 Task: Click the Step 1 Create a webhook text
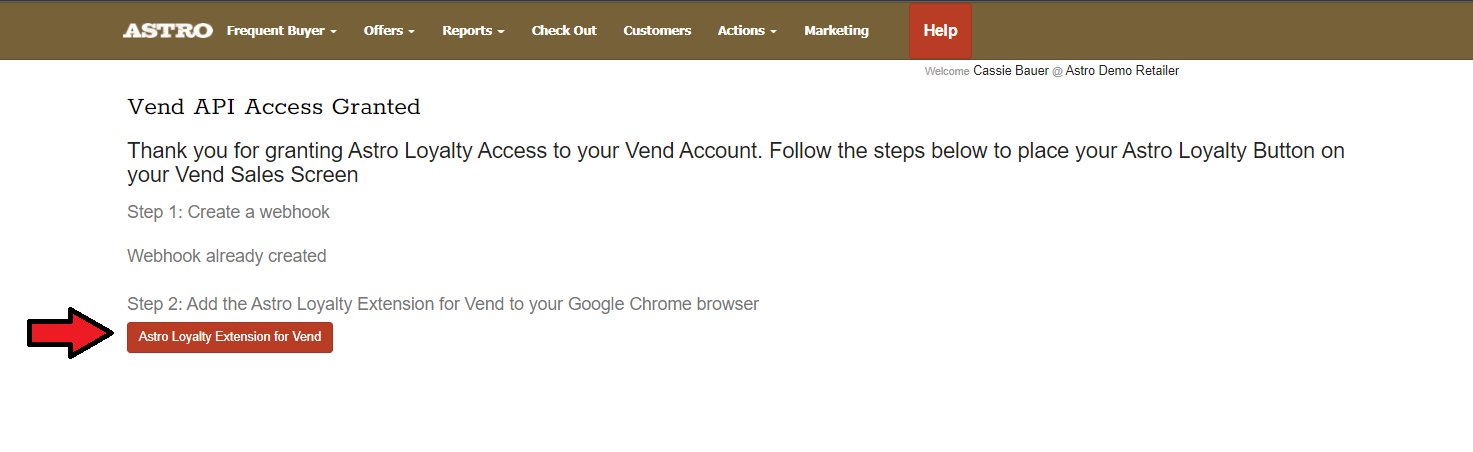(x=228, y=212)
